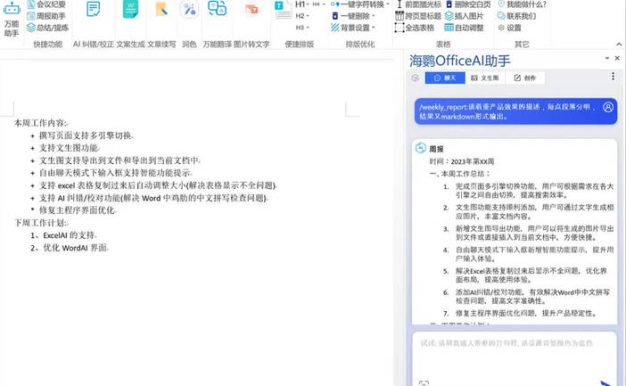Screen dimensions: 626x386
Task: Click the chat message input field
Action: tap(514, 354)
